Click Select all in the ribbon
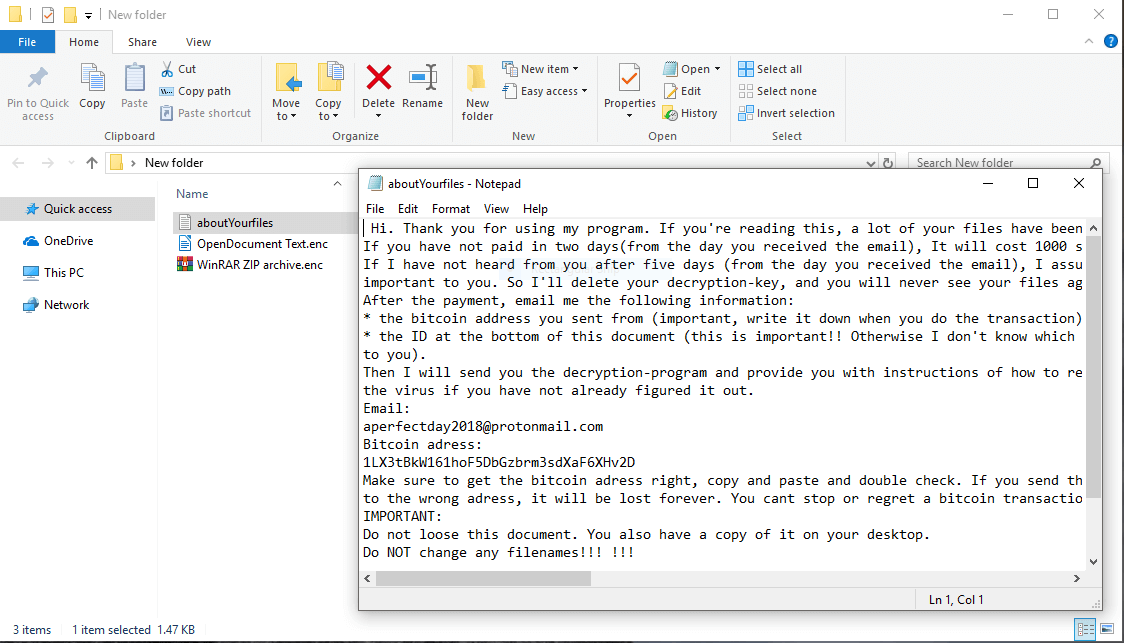This screenshot has width=1124, height=643. [770, 69]
